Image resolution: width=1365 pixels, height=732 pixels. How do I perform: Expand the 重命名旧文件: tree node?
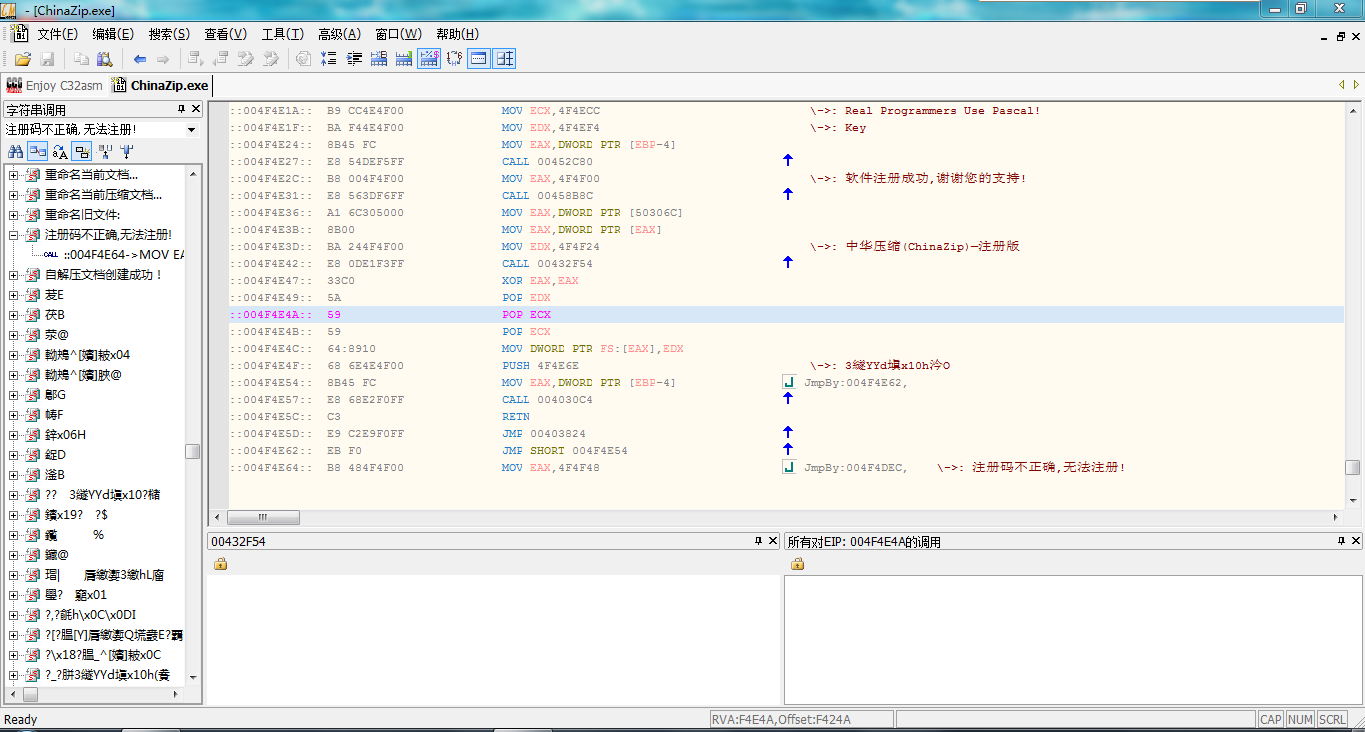[x=14, y=215]
